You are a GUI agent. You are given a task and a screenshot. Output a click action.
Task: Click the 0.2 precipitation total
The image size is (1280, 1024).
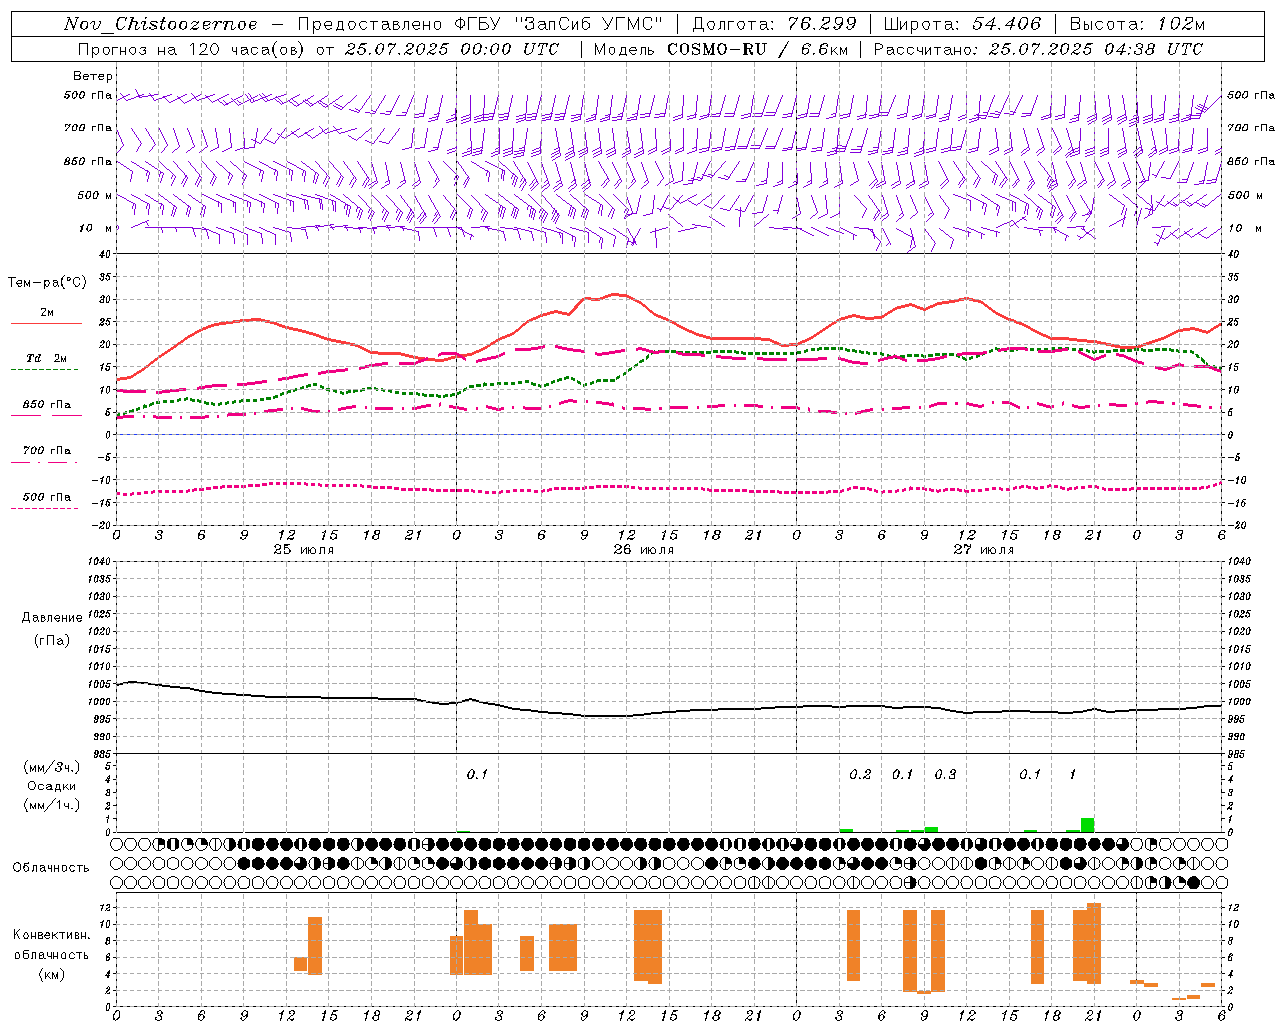[x=860, y=775]
